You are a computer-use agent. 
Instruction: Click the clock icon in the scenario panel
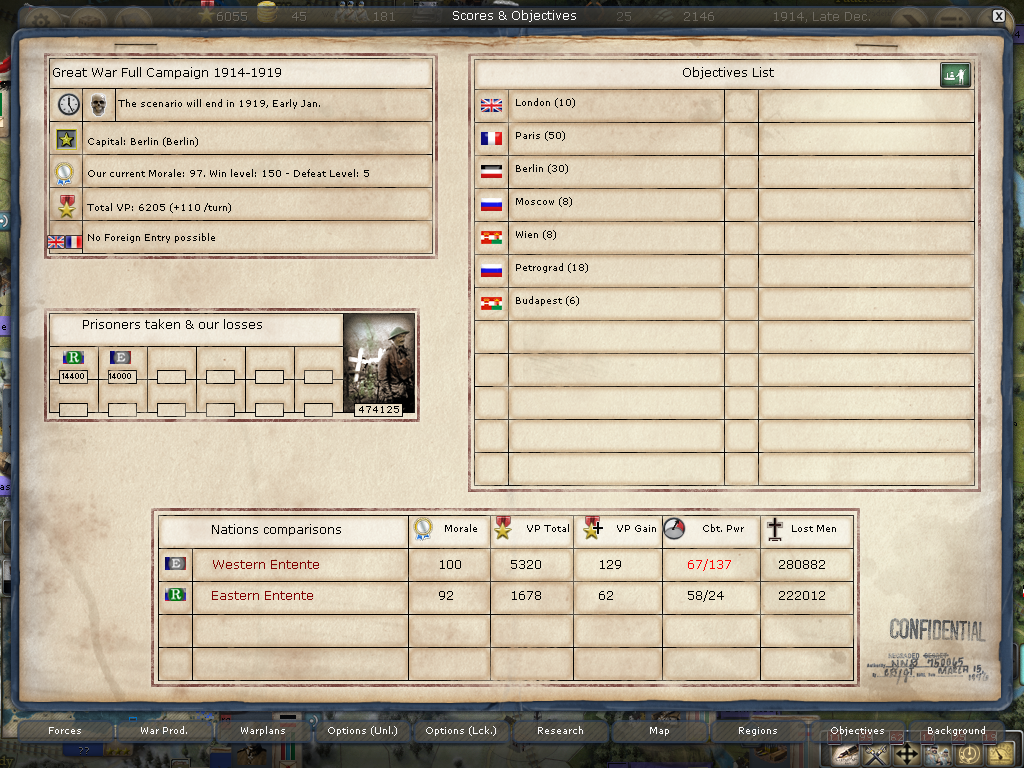click(x=67, y=105)
